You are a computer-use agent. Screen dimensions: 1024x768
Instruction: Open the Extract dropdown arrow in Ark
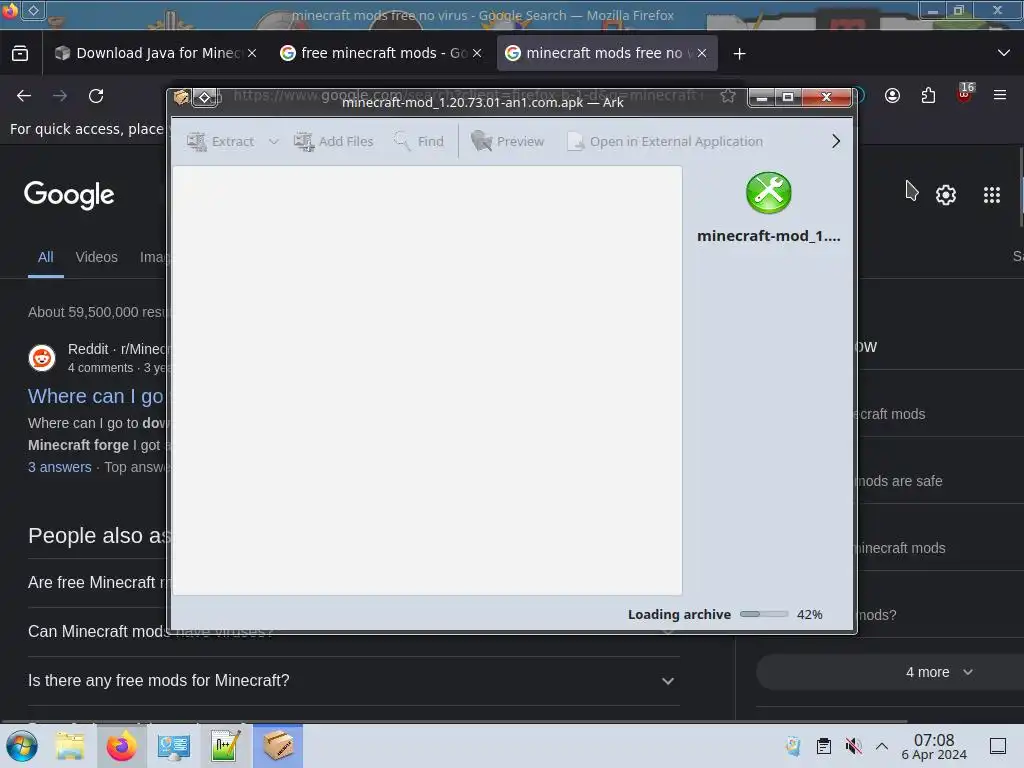[x=274, y=141]
